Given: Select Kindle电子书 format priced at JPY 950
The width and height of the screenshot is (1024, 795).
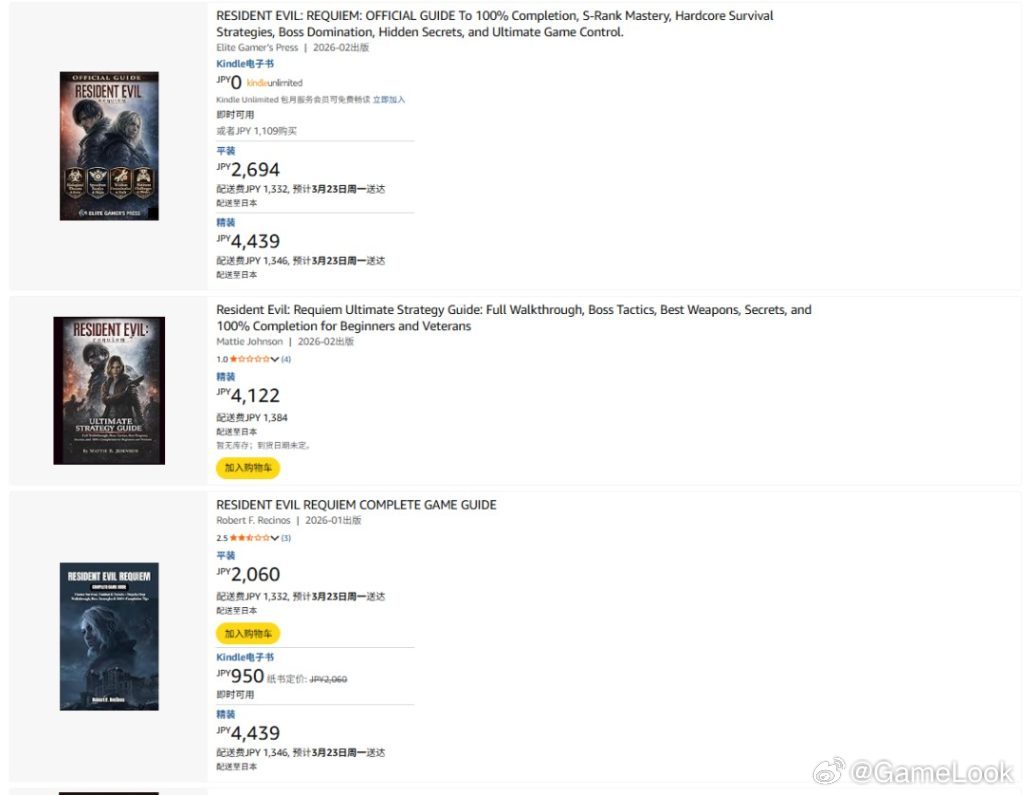Looking at the screenshot, I should (245, 657).
